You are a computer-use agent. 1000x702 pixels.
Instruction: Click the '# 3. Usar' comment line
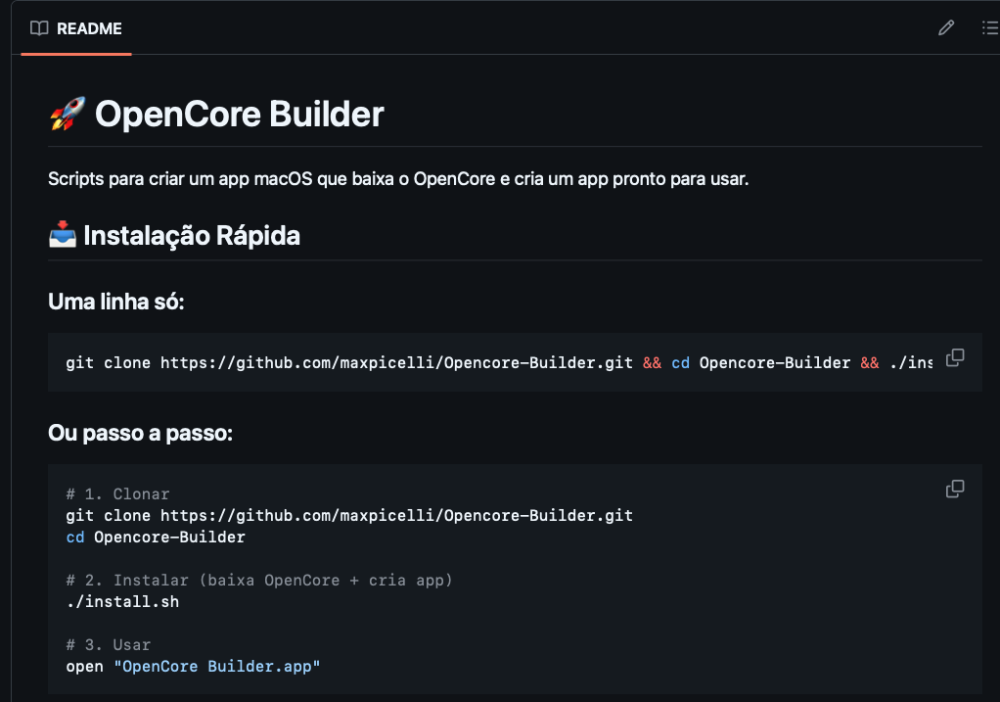pos(108,645)
